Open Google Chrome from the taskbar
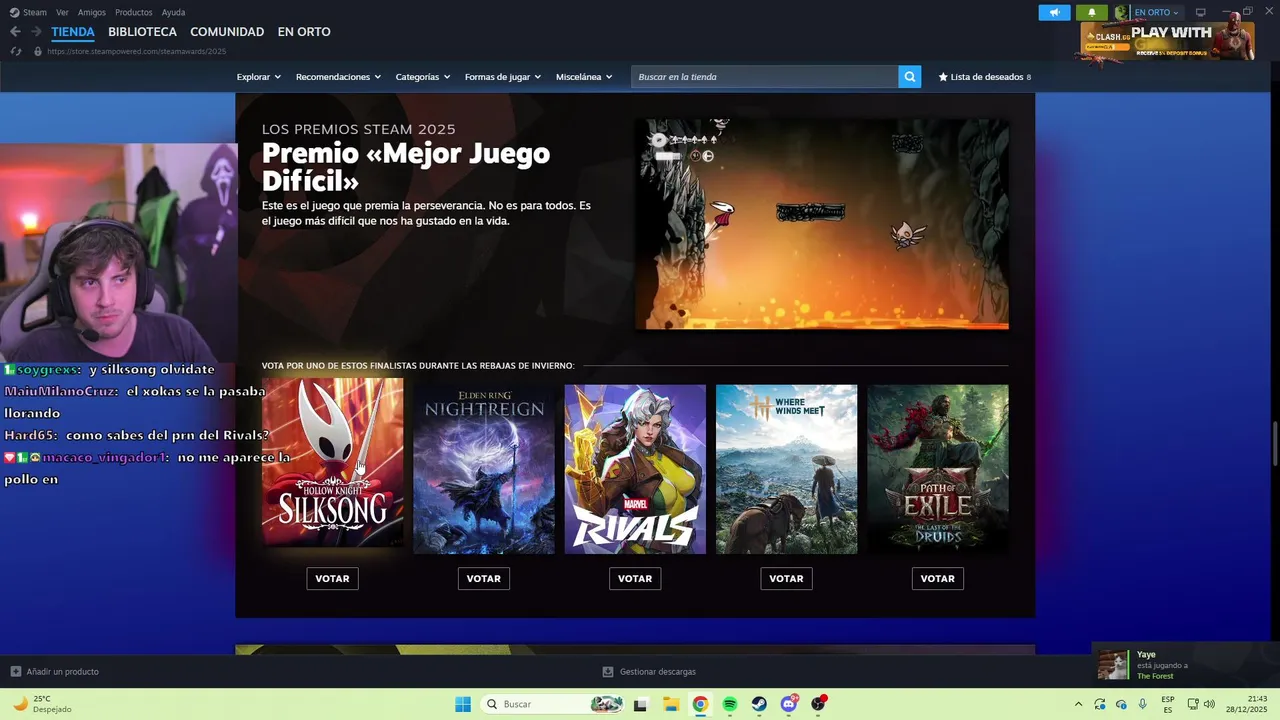 [700, 704]
